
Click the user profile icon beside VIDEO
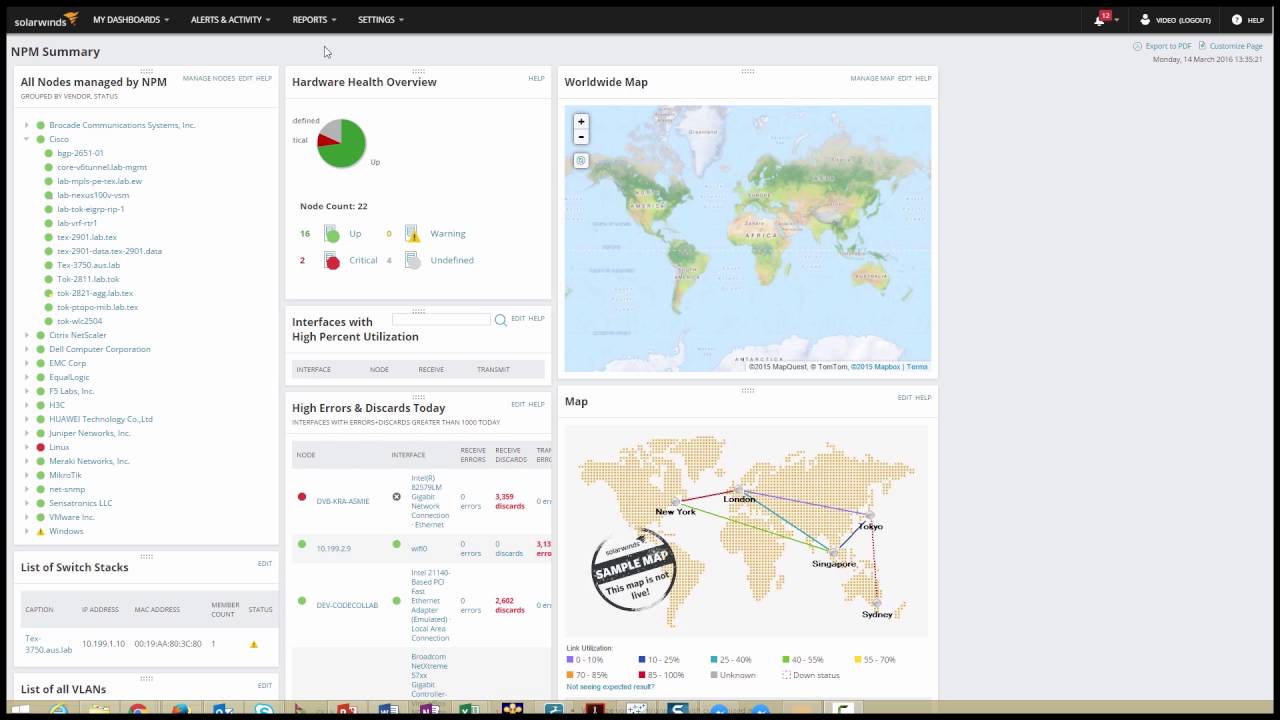[x=1145, y=19]
